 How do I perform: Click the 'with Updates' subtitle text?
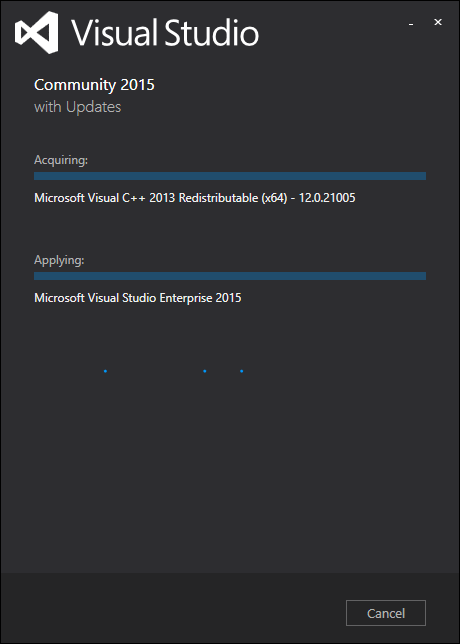78,107
